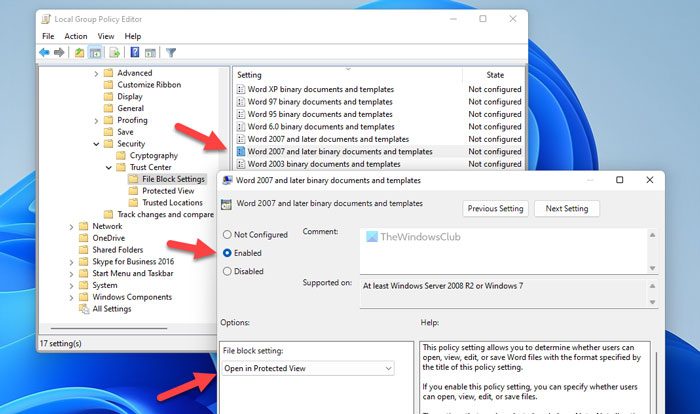Click policy icon beside Word 2003 binary documents
This screenshot has width=700, height=414.
click(x=241, y=164)
